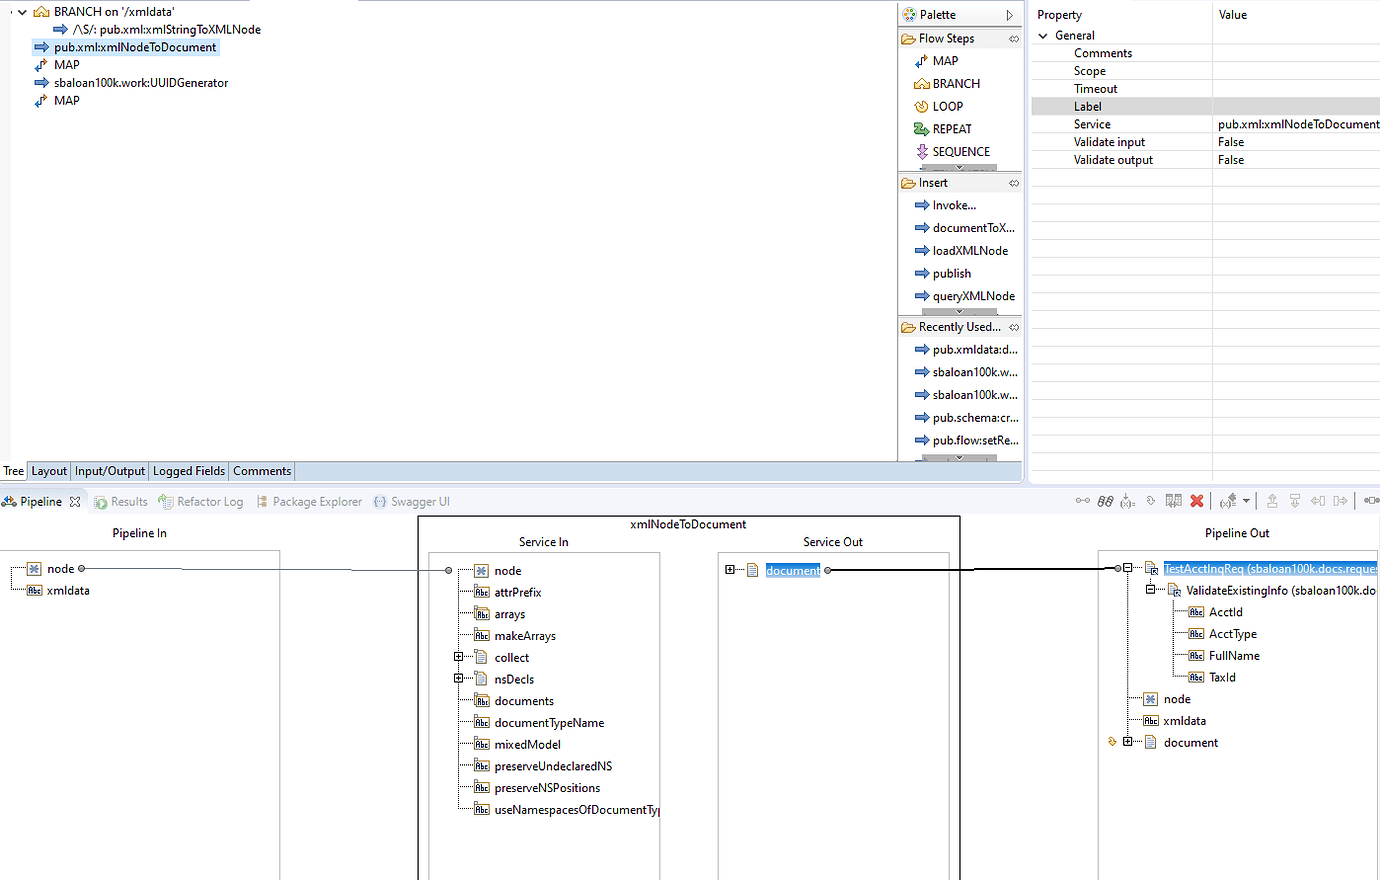Select sbaloan100k.work:UUIDGenerator flow step
1380x880 pixels.
[141, 83]
